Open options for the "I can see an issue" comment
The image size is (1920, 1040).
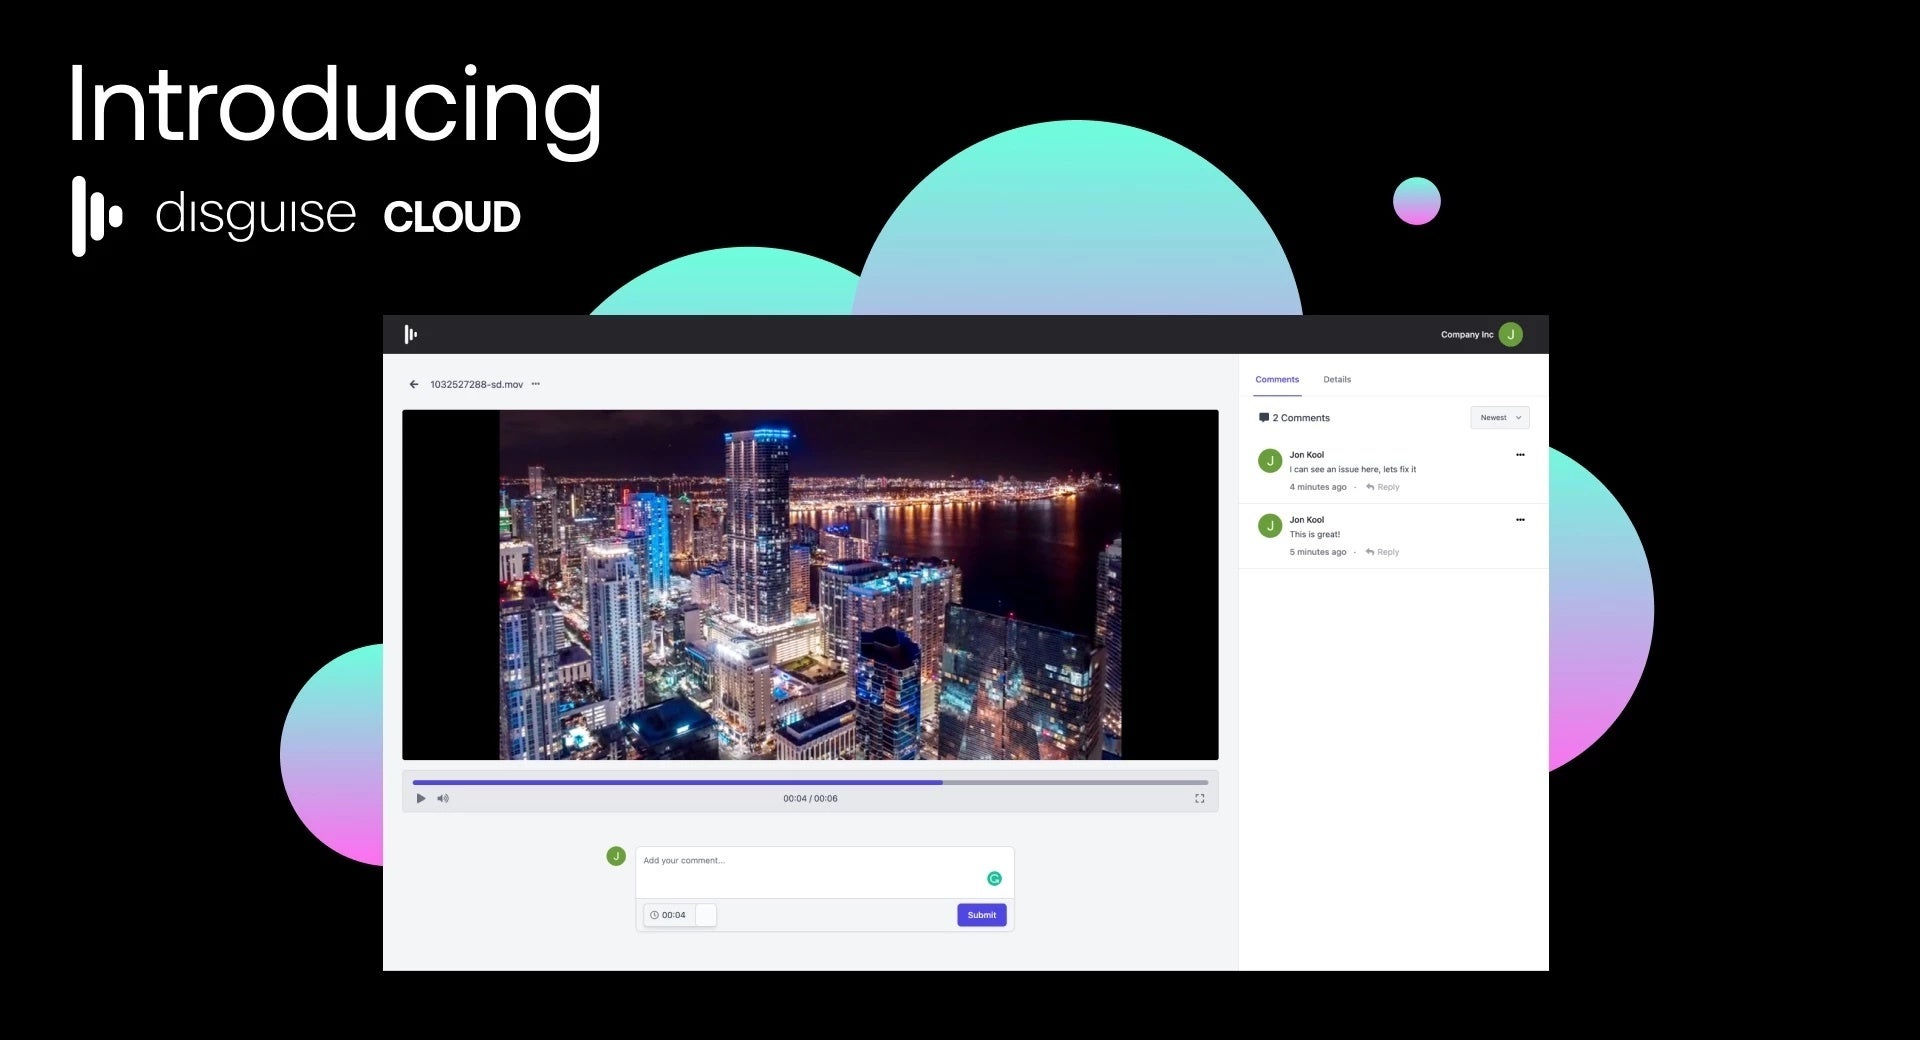point(1520,455)
